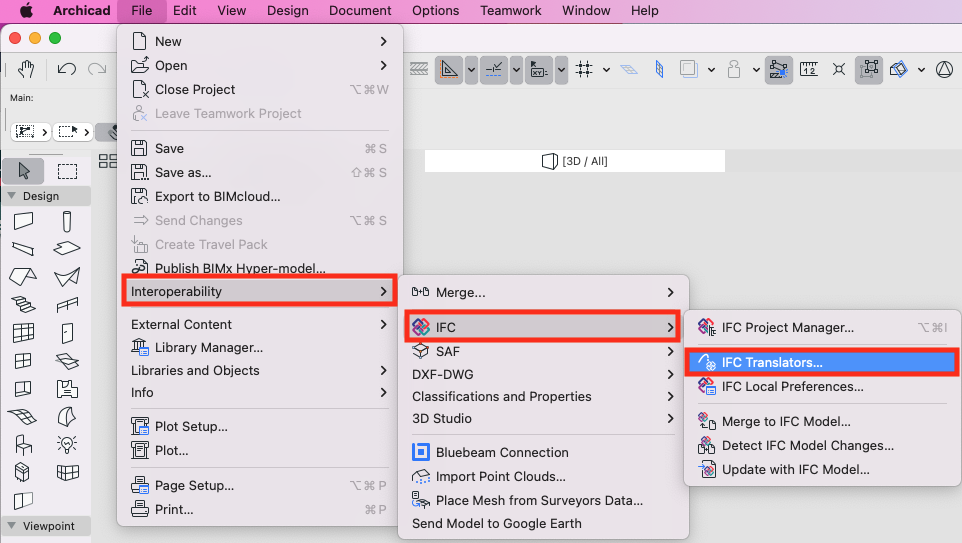The image size is (962, 543).
Task: Click the Undo arrow icon
Action: pyautogui.click(x=66, y=69)
